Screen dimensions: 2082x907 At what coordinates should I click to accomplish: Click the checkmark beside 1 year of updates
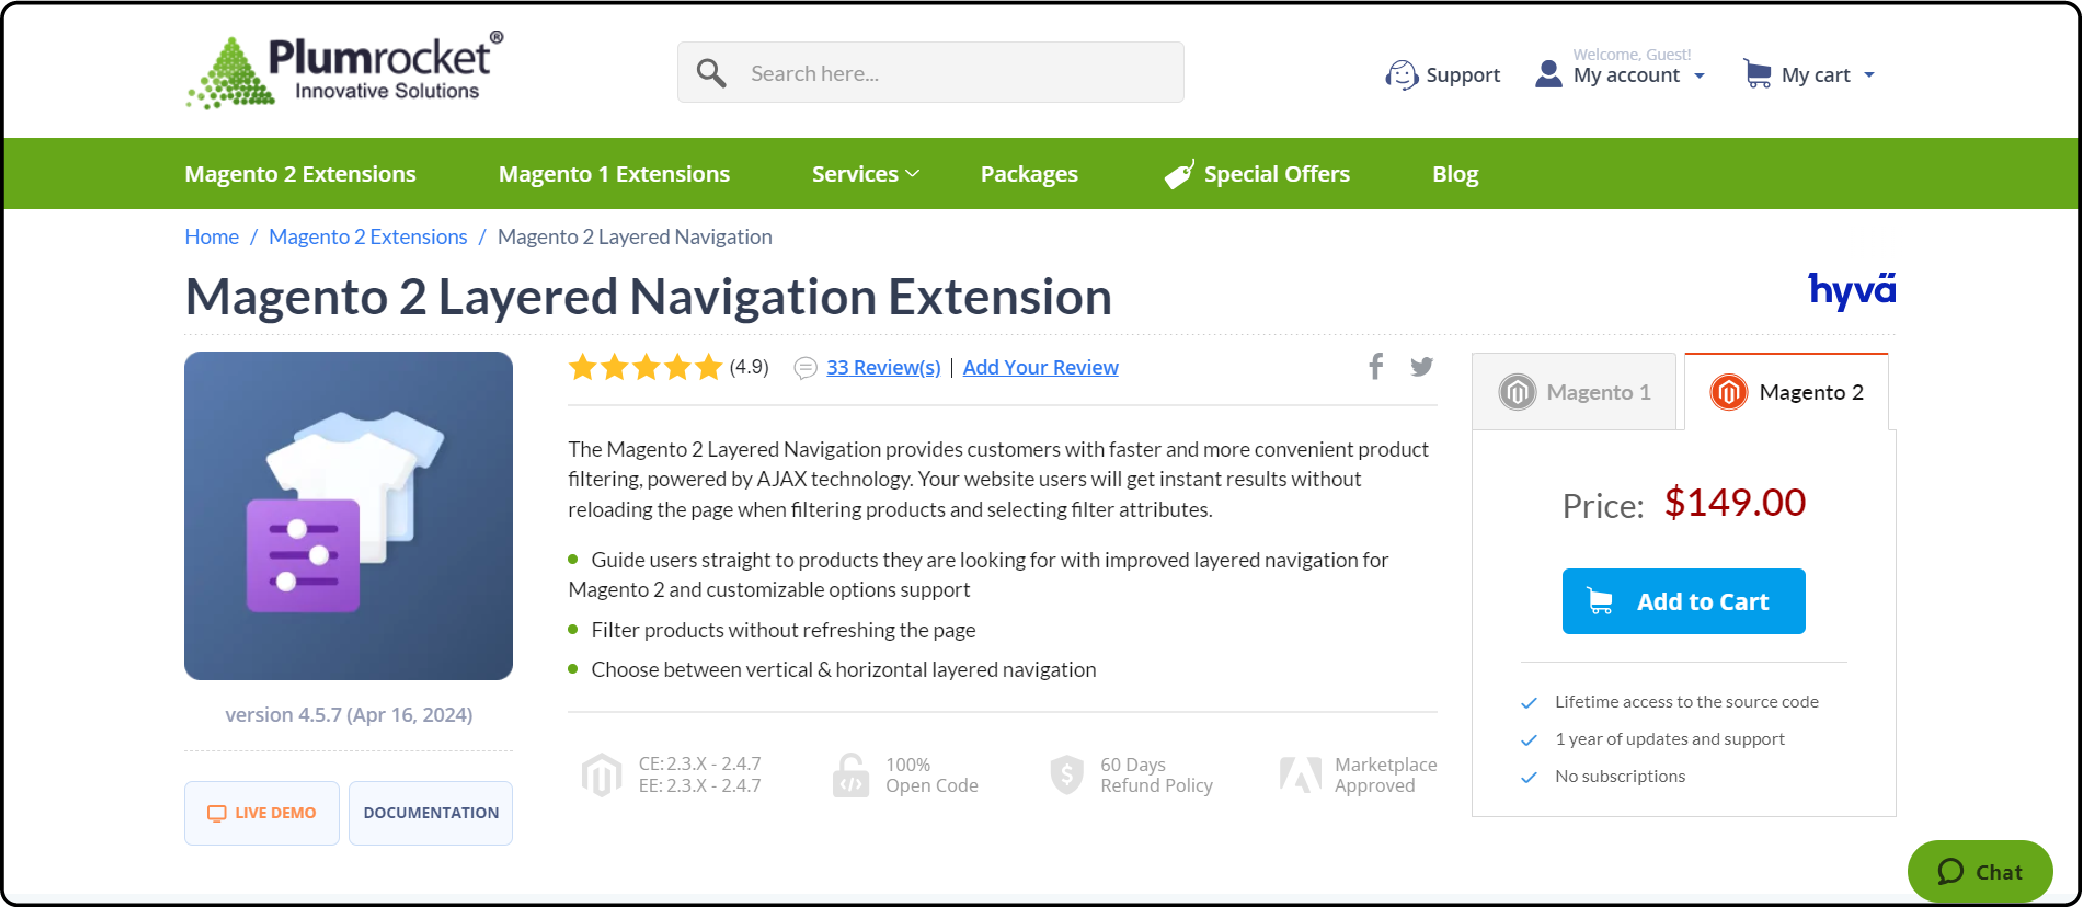coord(1529,740)
